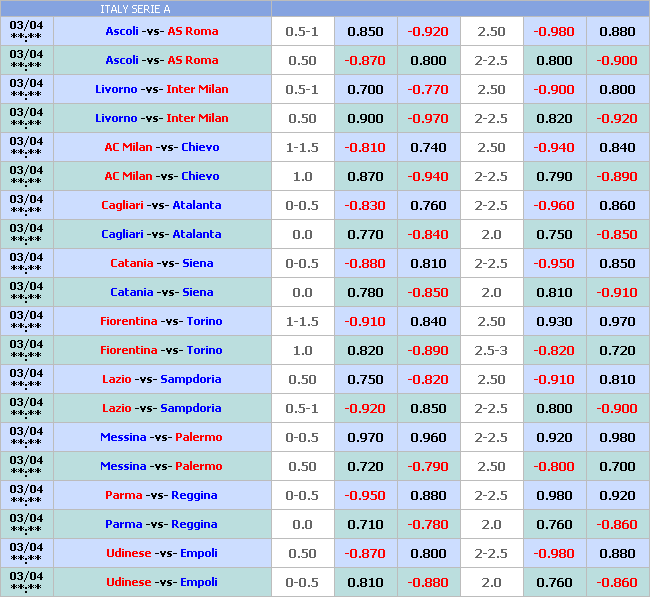Select -0.950 odds for Parma vs Reggina

pyautogui.click(x=365, y=495)
